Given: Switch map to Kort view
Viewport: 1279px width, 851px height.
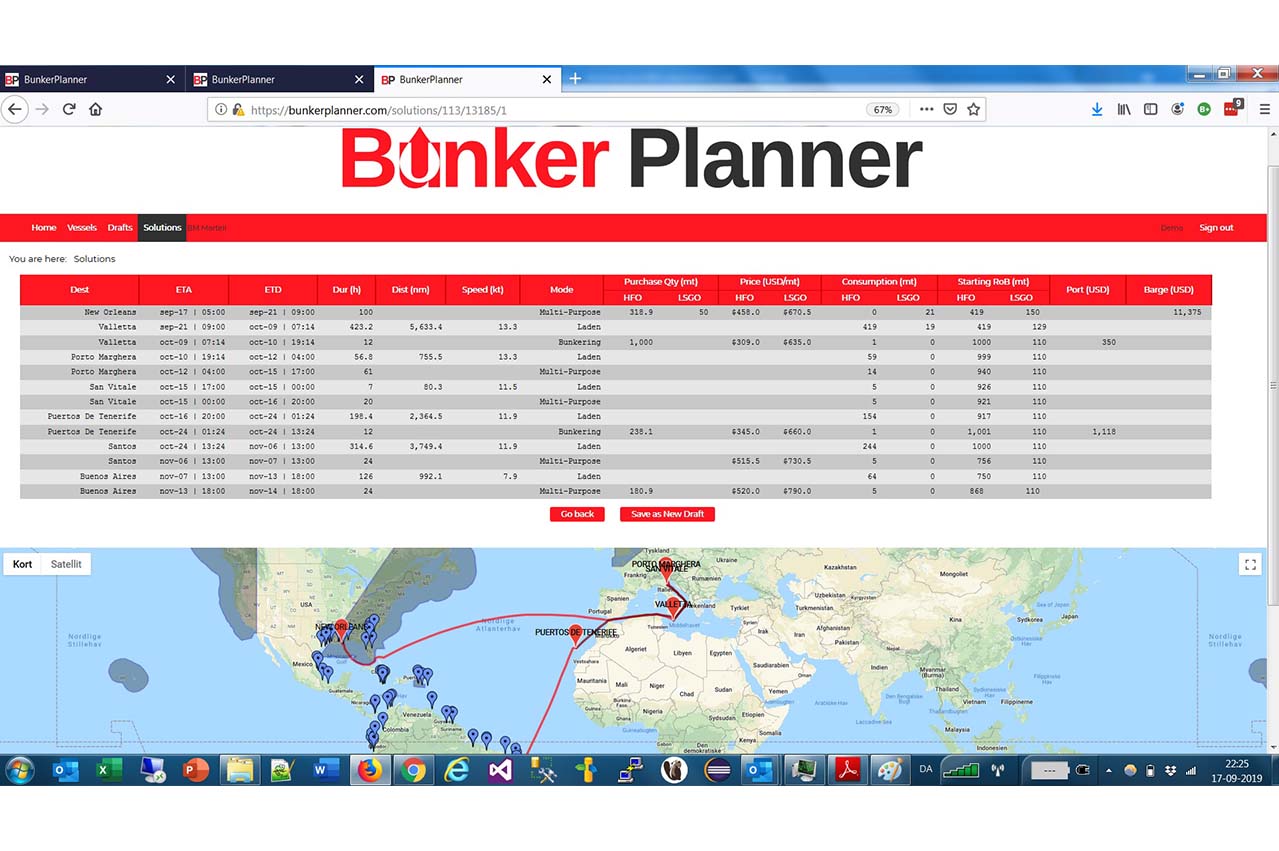Looking at the screenshot, I should 22,564.
